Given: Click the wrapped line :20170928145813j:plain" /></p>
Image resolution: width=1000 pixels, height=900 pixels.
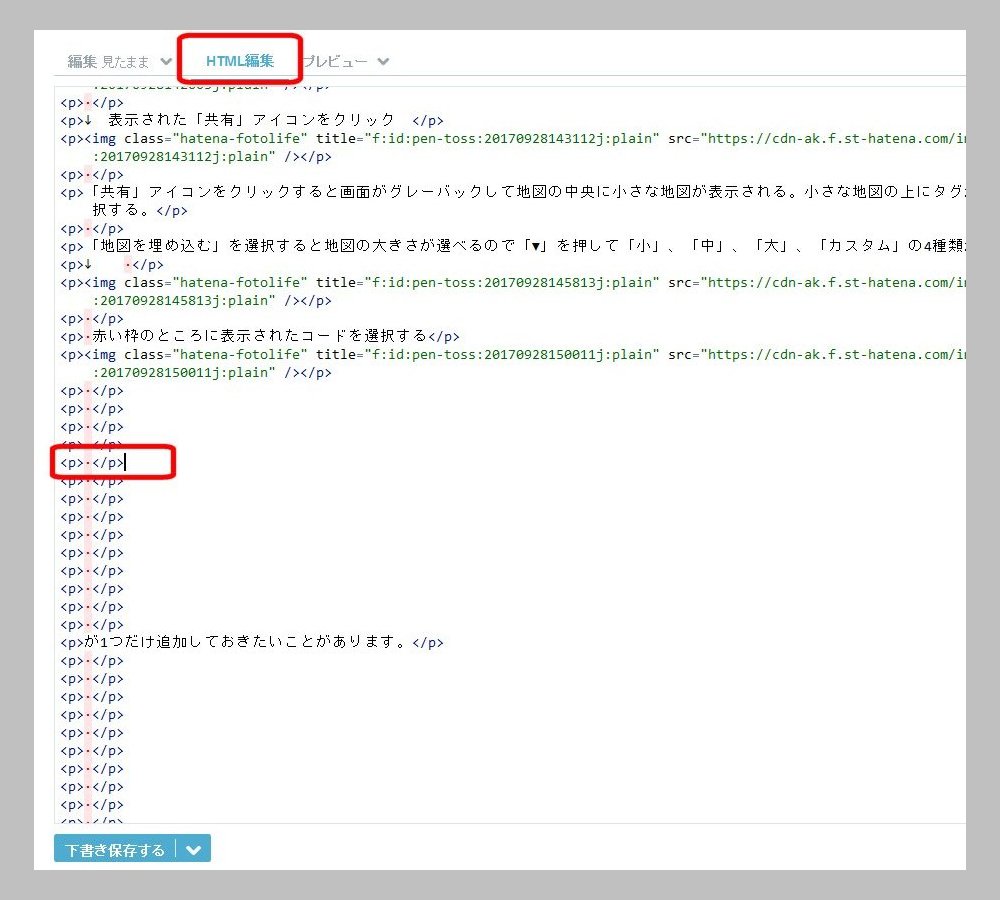Looking at the screenshot, I should point(212,300).
